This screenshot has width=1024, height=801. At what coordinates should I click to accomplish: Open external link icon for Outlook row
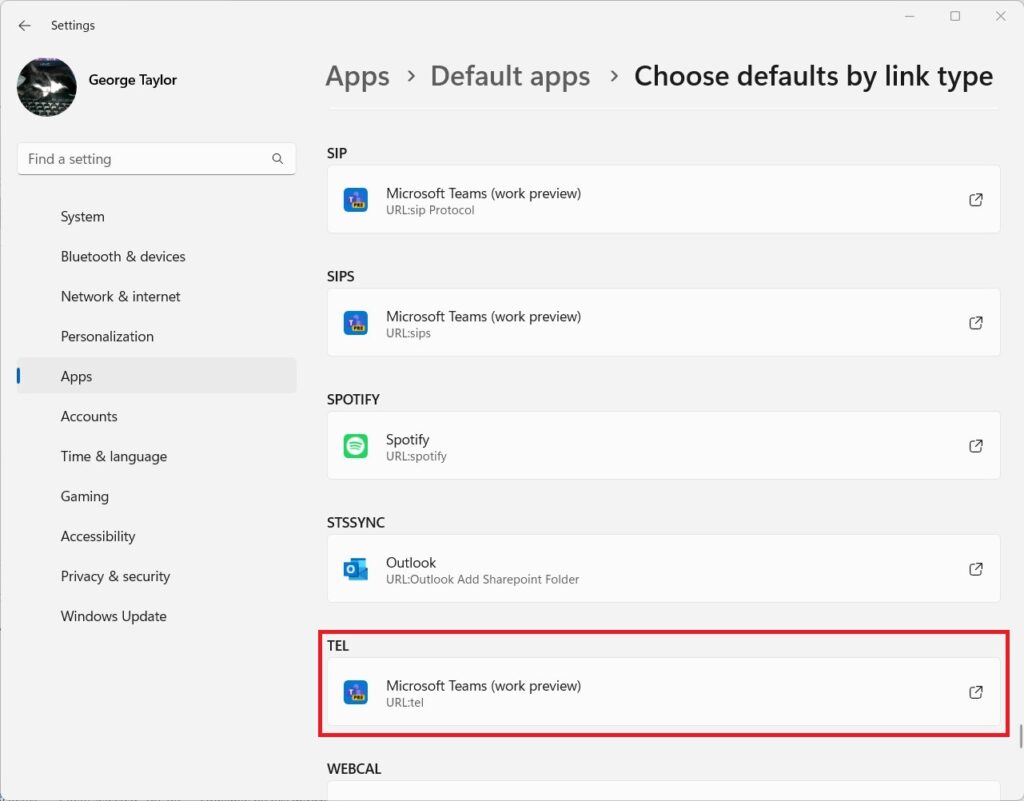976,569
